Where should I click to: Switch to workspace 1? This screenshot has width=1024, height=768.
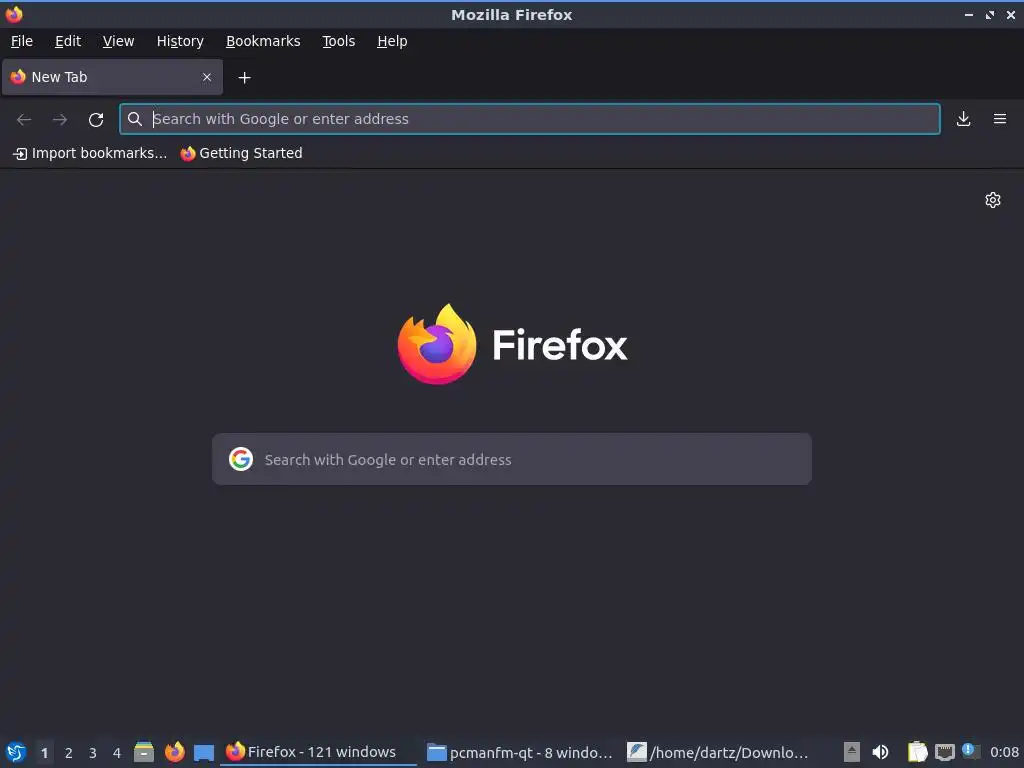pos(44,753)
